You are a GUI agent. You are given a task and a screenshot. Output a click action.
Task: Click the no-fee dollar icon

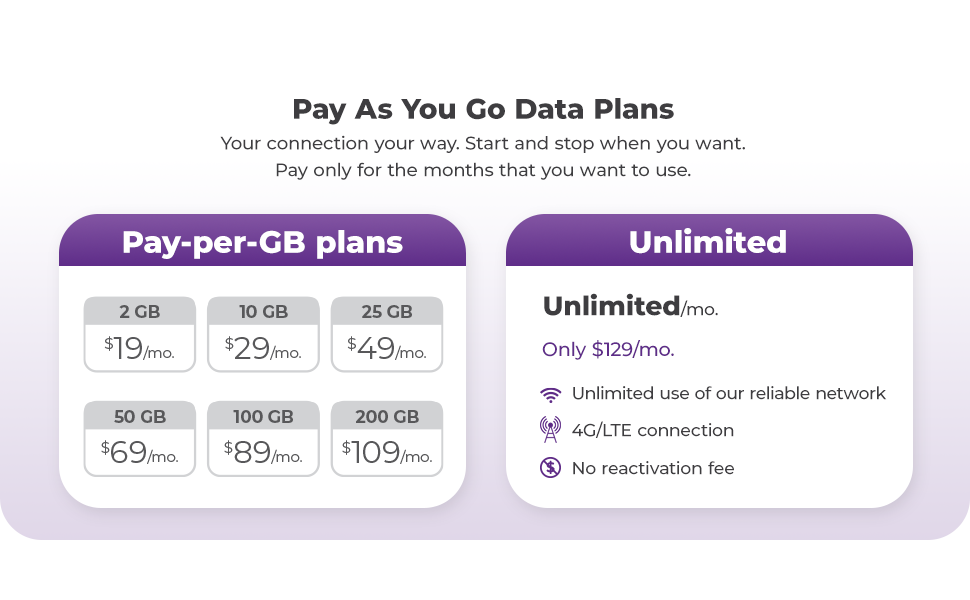point(551,468)
